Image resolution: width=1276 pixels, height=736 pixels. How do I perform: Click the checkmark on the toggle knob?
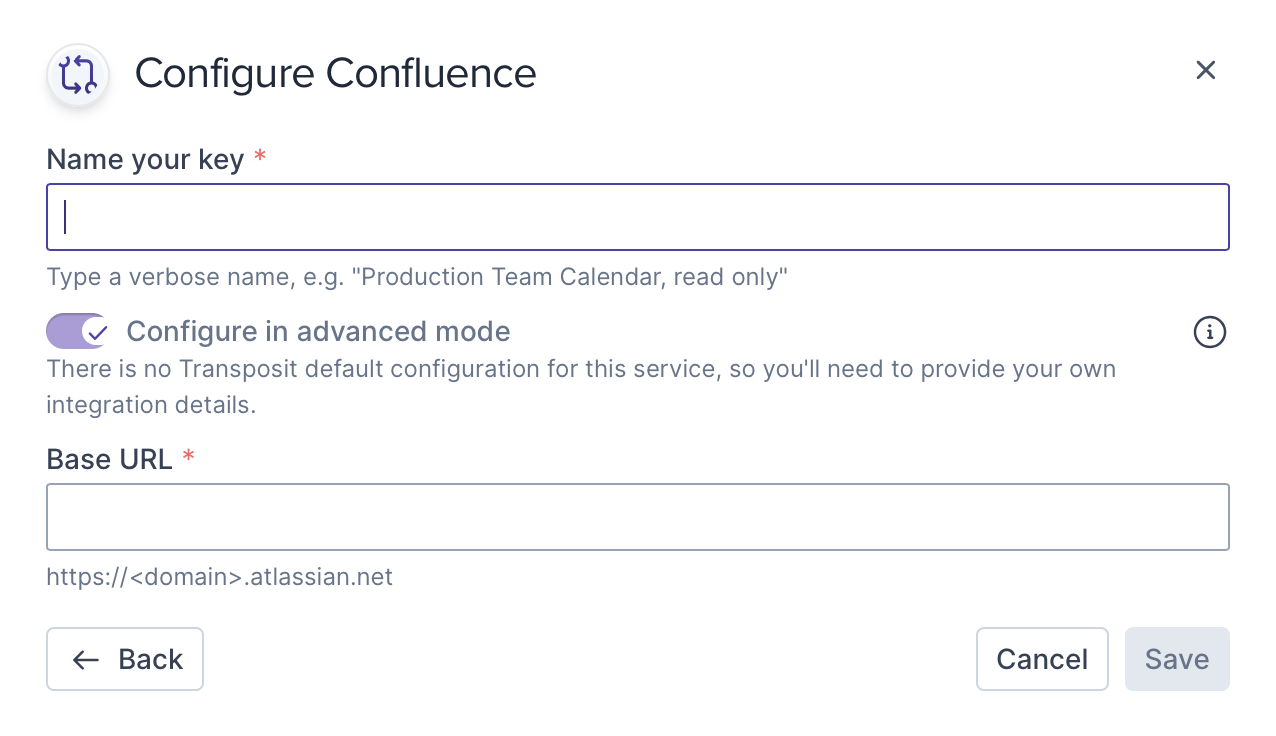coord(96,331)
